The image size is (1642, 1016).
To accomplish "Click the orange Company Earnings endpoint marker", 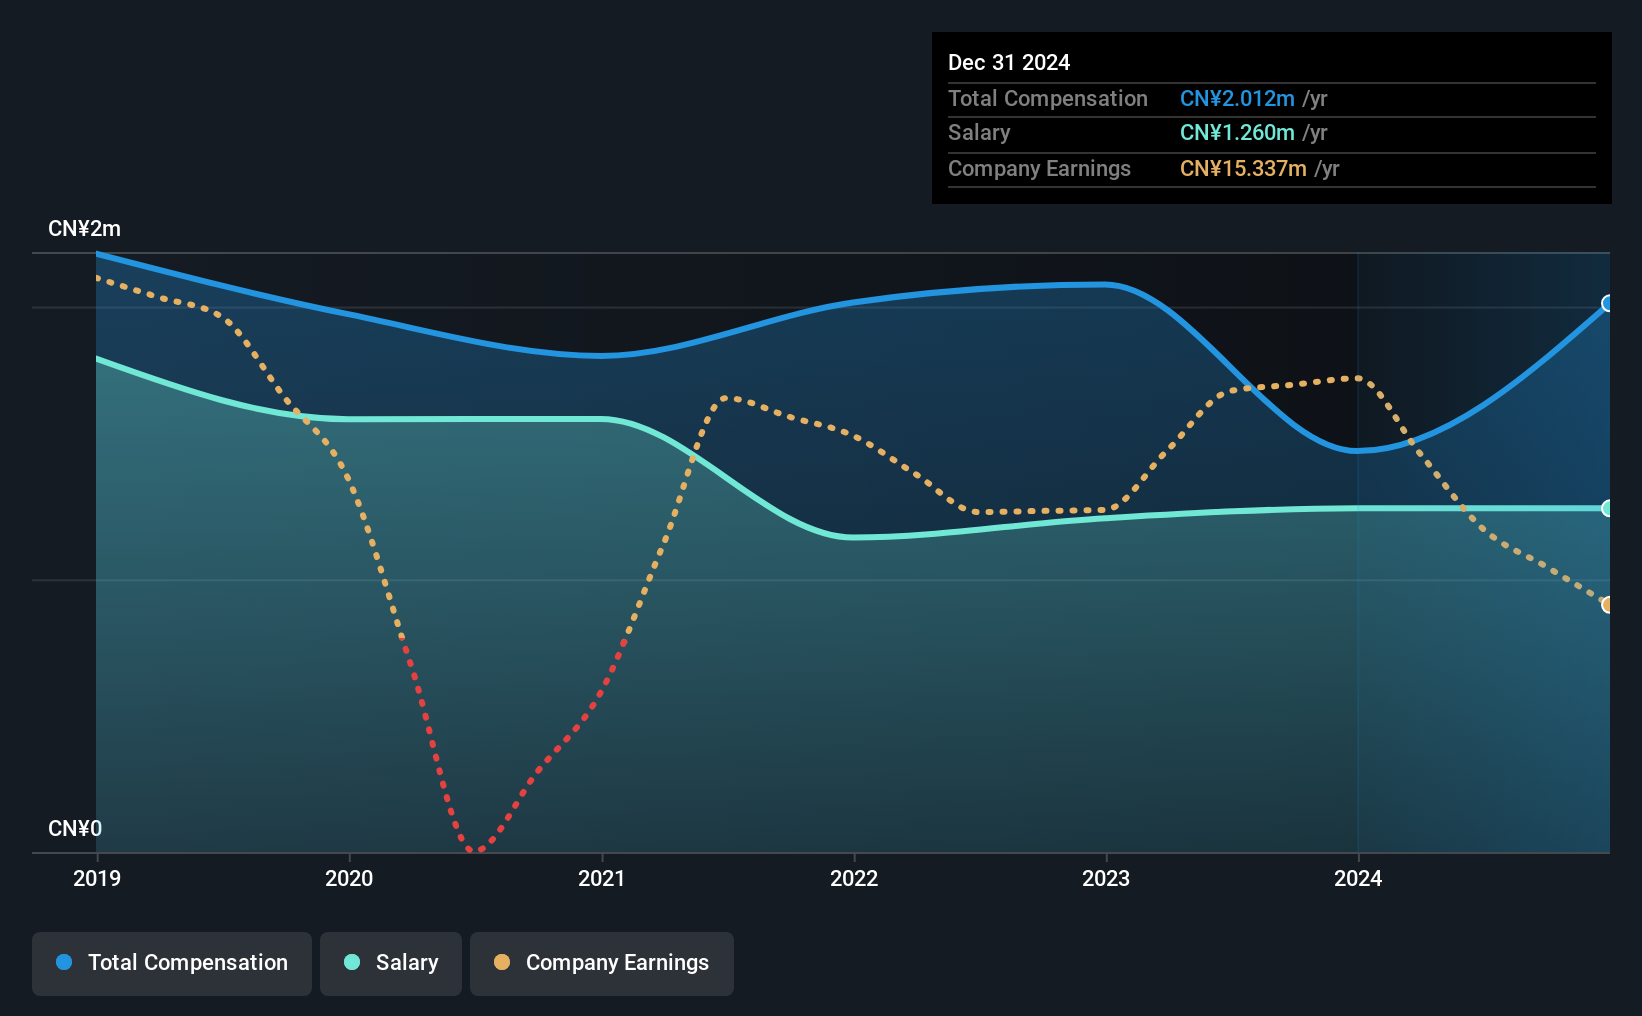I will point(1608,605).
